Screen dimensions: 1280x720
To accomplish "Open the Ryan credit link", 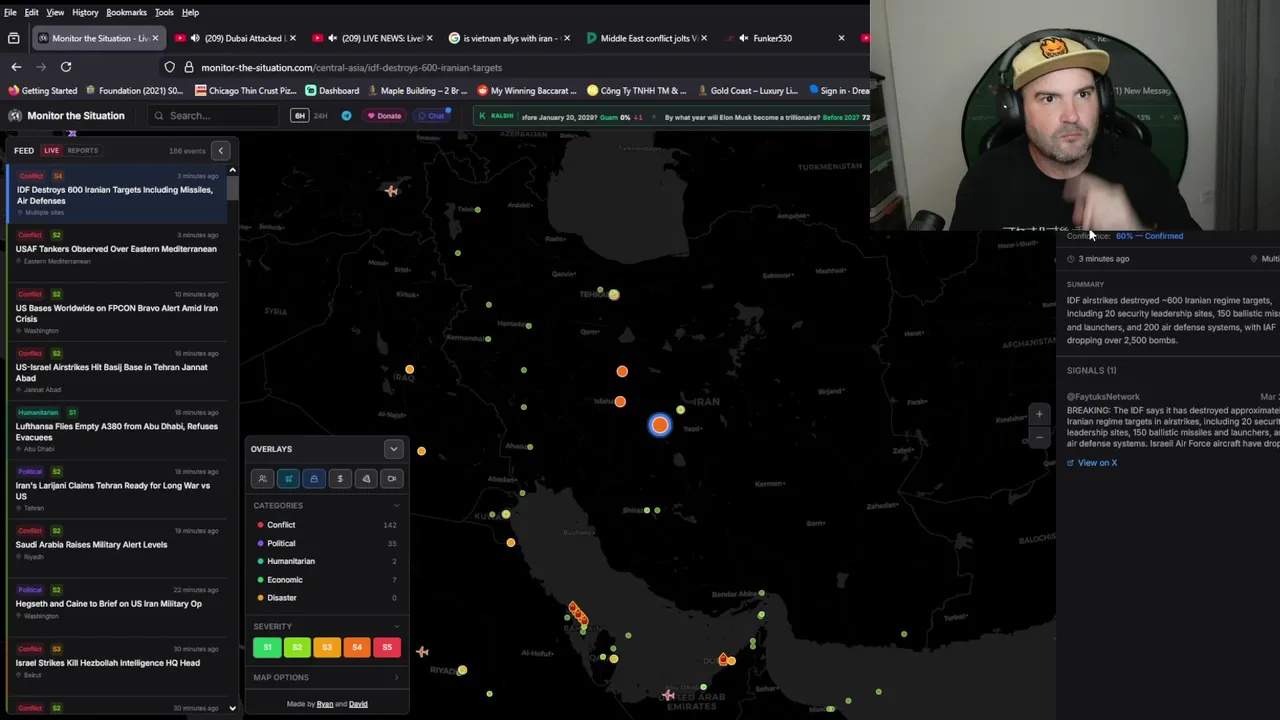I will tap(324, 704).
